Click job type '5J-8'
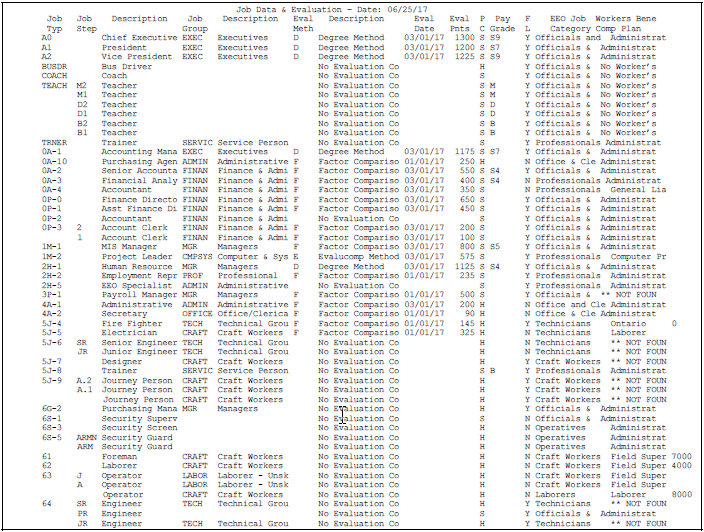This screenshot has width=704, height=532. pos(52,371)
